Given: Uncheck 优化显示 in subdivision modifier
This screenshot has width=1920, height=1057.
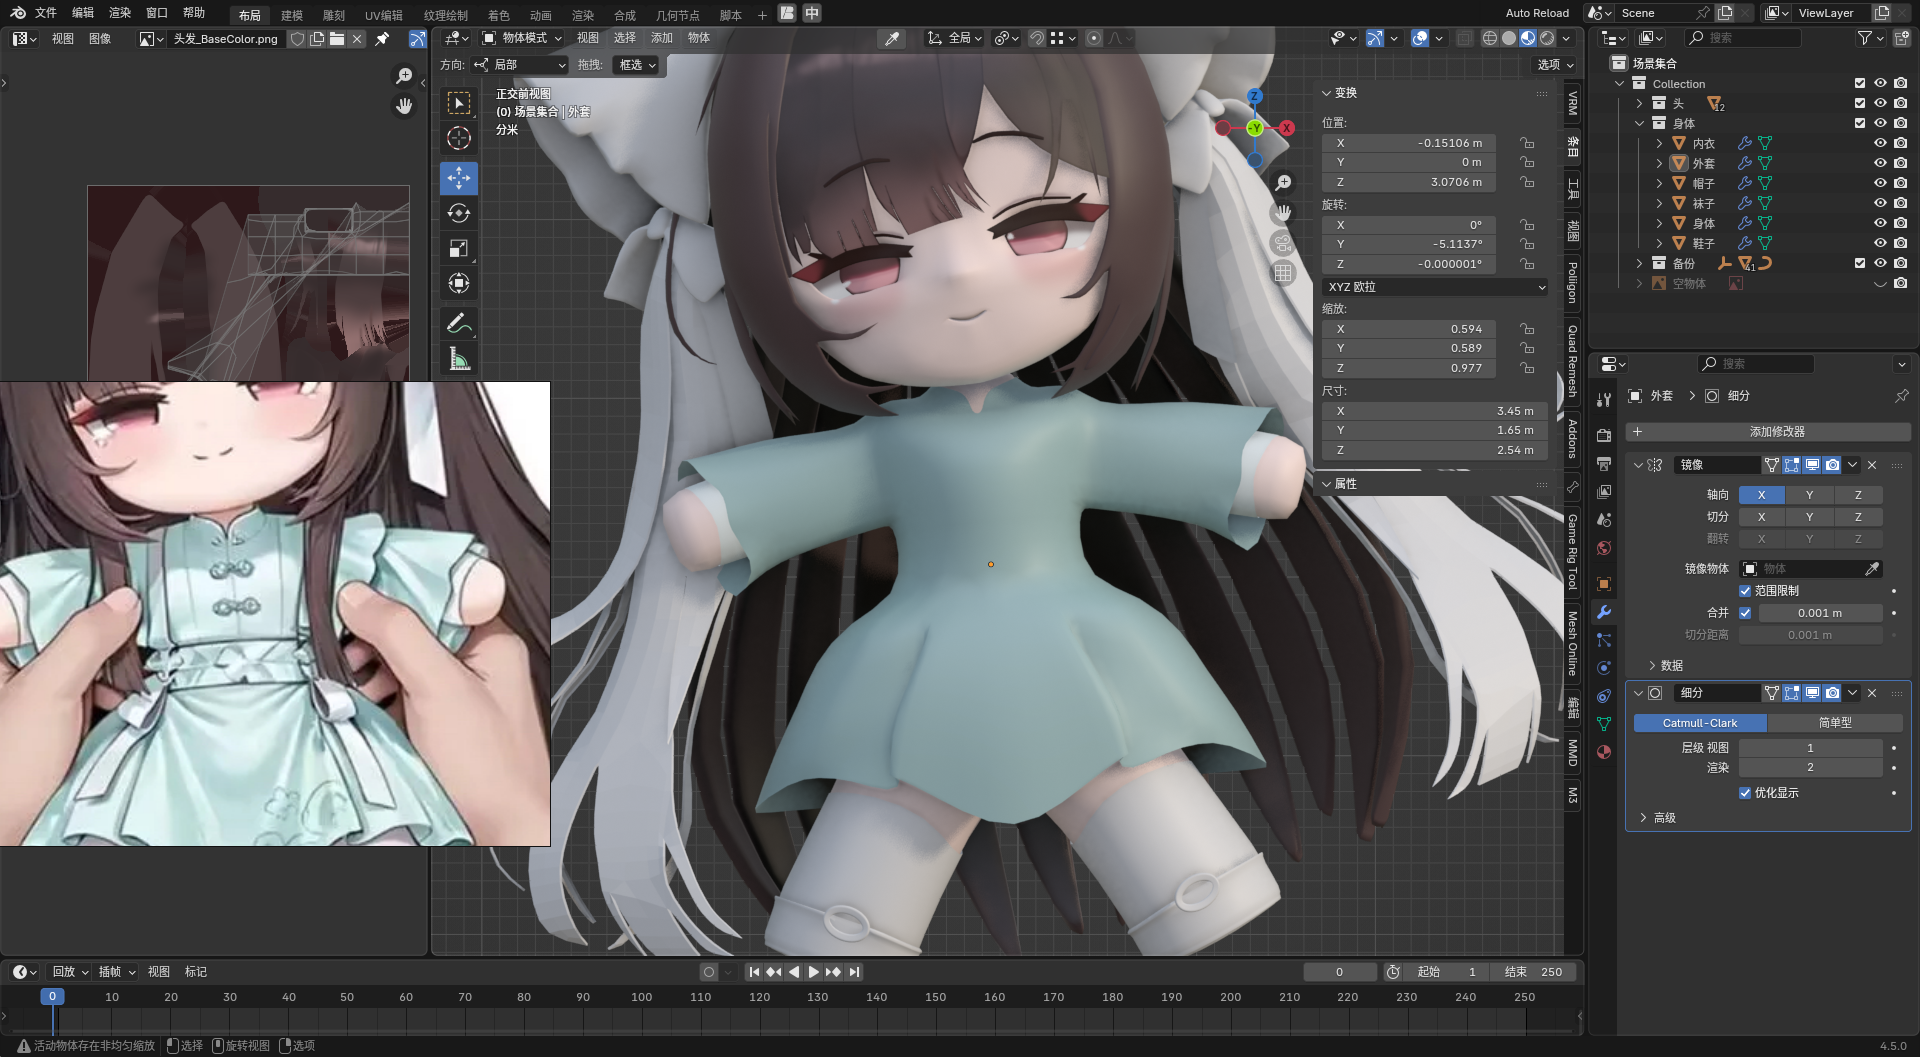Looking at the screenshot, I should click(1745, 793).
